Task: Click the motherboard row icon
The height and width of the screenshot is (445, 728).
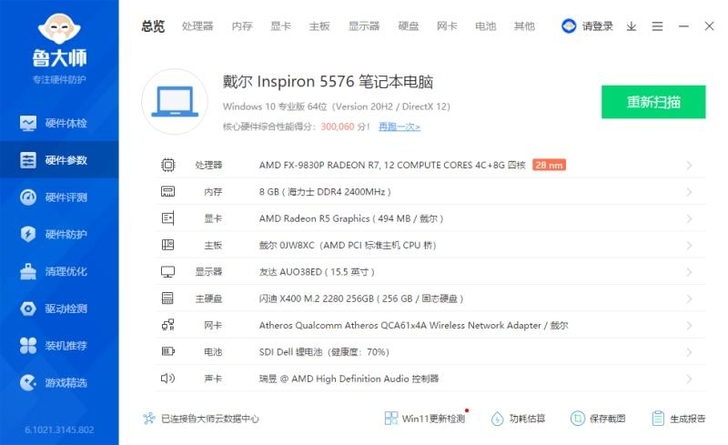Action: (x=168, y=245)
